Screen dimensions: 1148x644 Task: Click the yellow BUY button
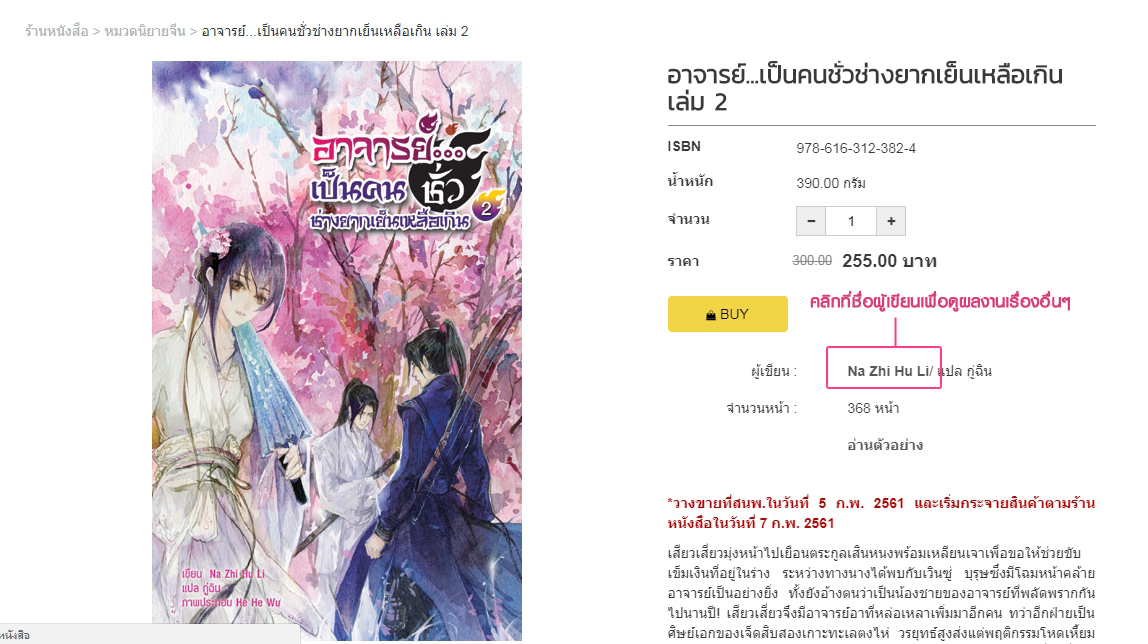click(x=727, y=314)
